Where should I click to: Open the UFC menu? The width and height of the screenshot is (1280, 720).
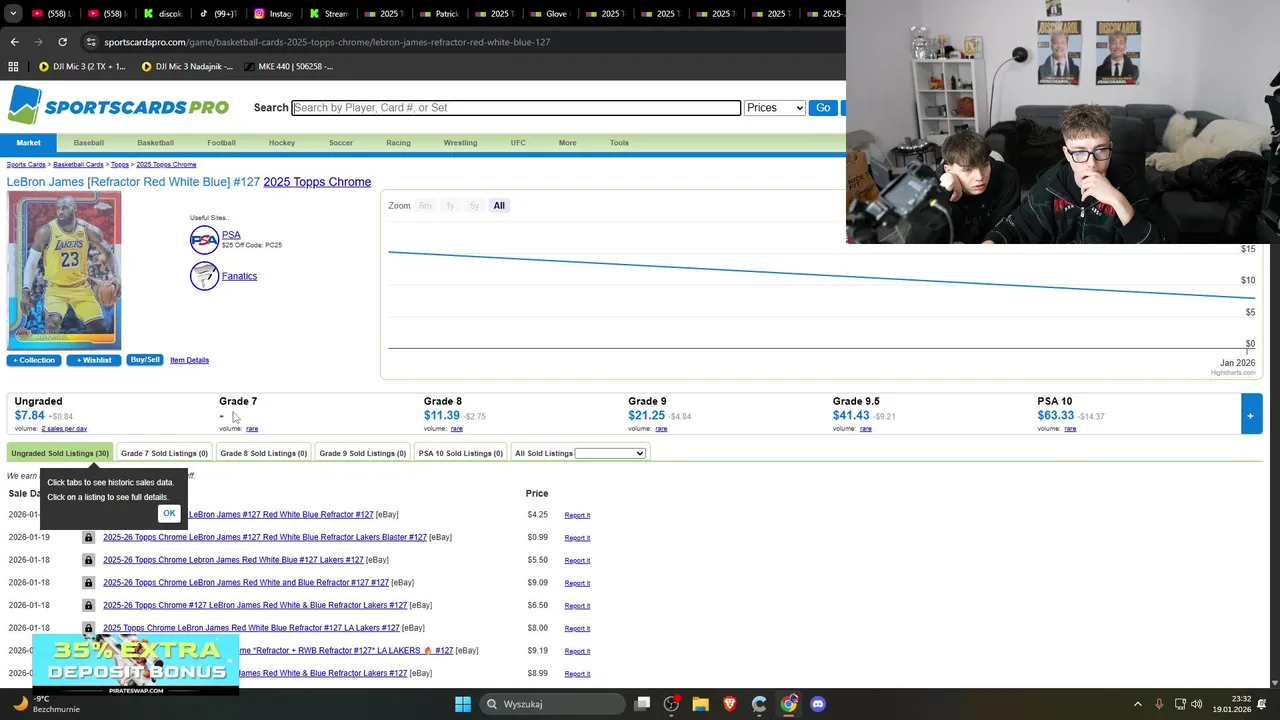518,143
